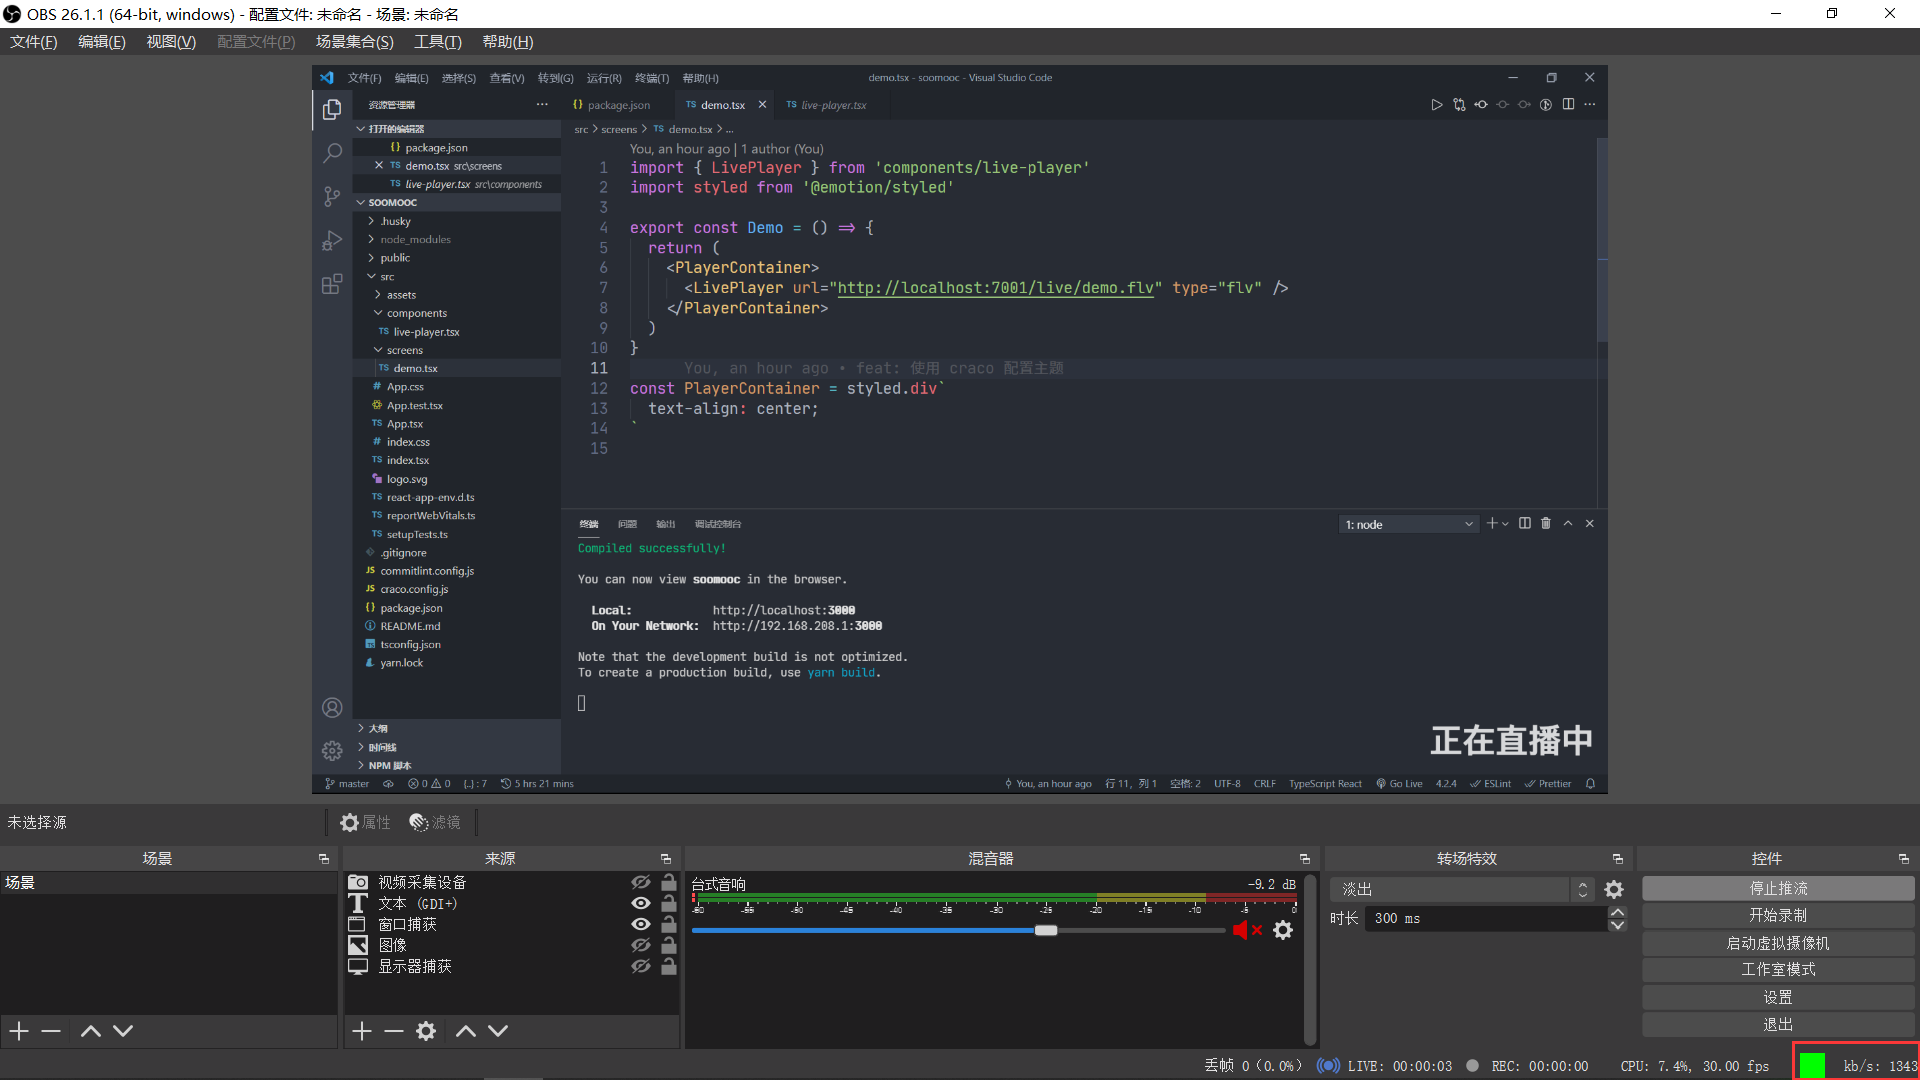
Task: Open 场景集合(S) menu
Action: pos(355,42)
